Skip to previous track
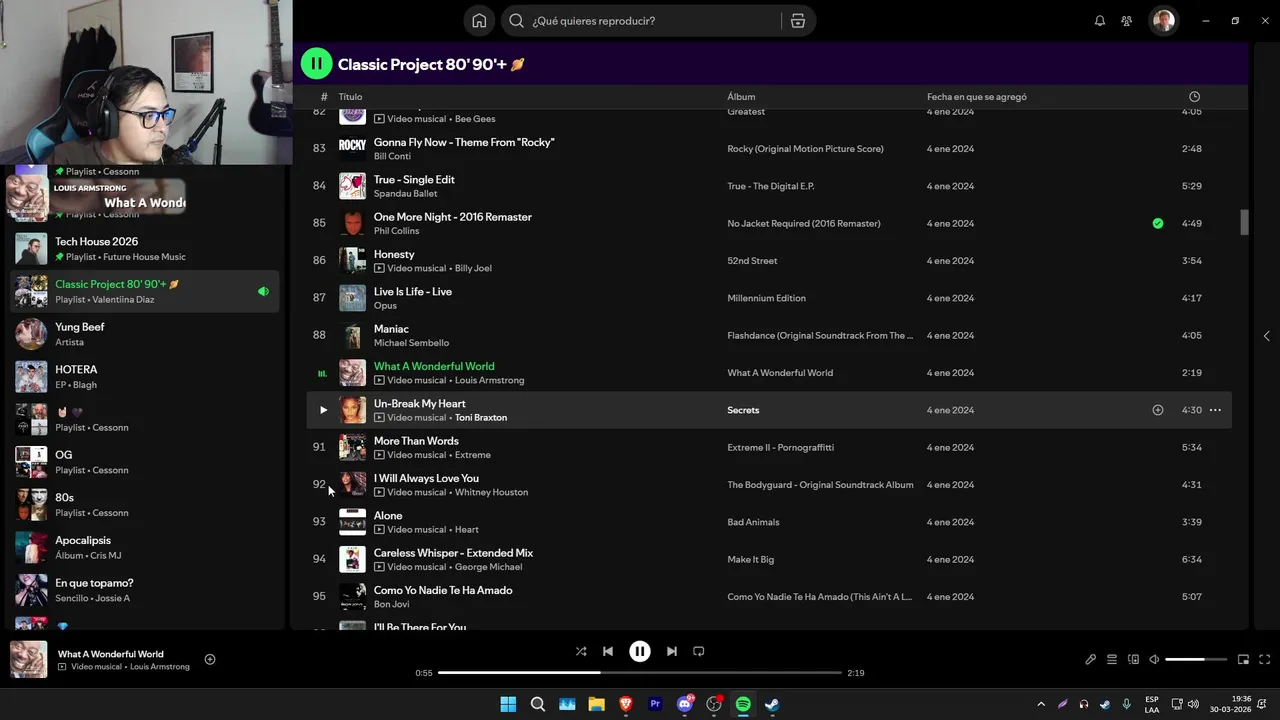The width and height of the screenshot is (1280, 720). coord(608,651)
